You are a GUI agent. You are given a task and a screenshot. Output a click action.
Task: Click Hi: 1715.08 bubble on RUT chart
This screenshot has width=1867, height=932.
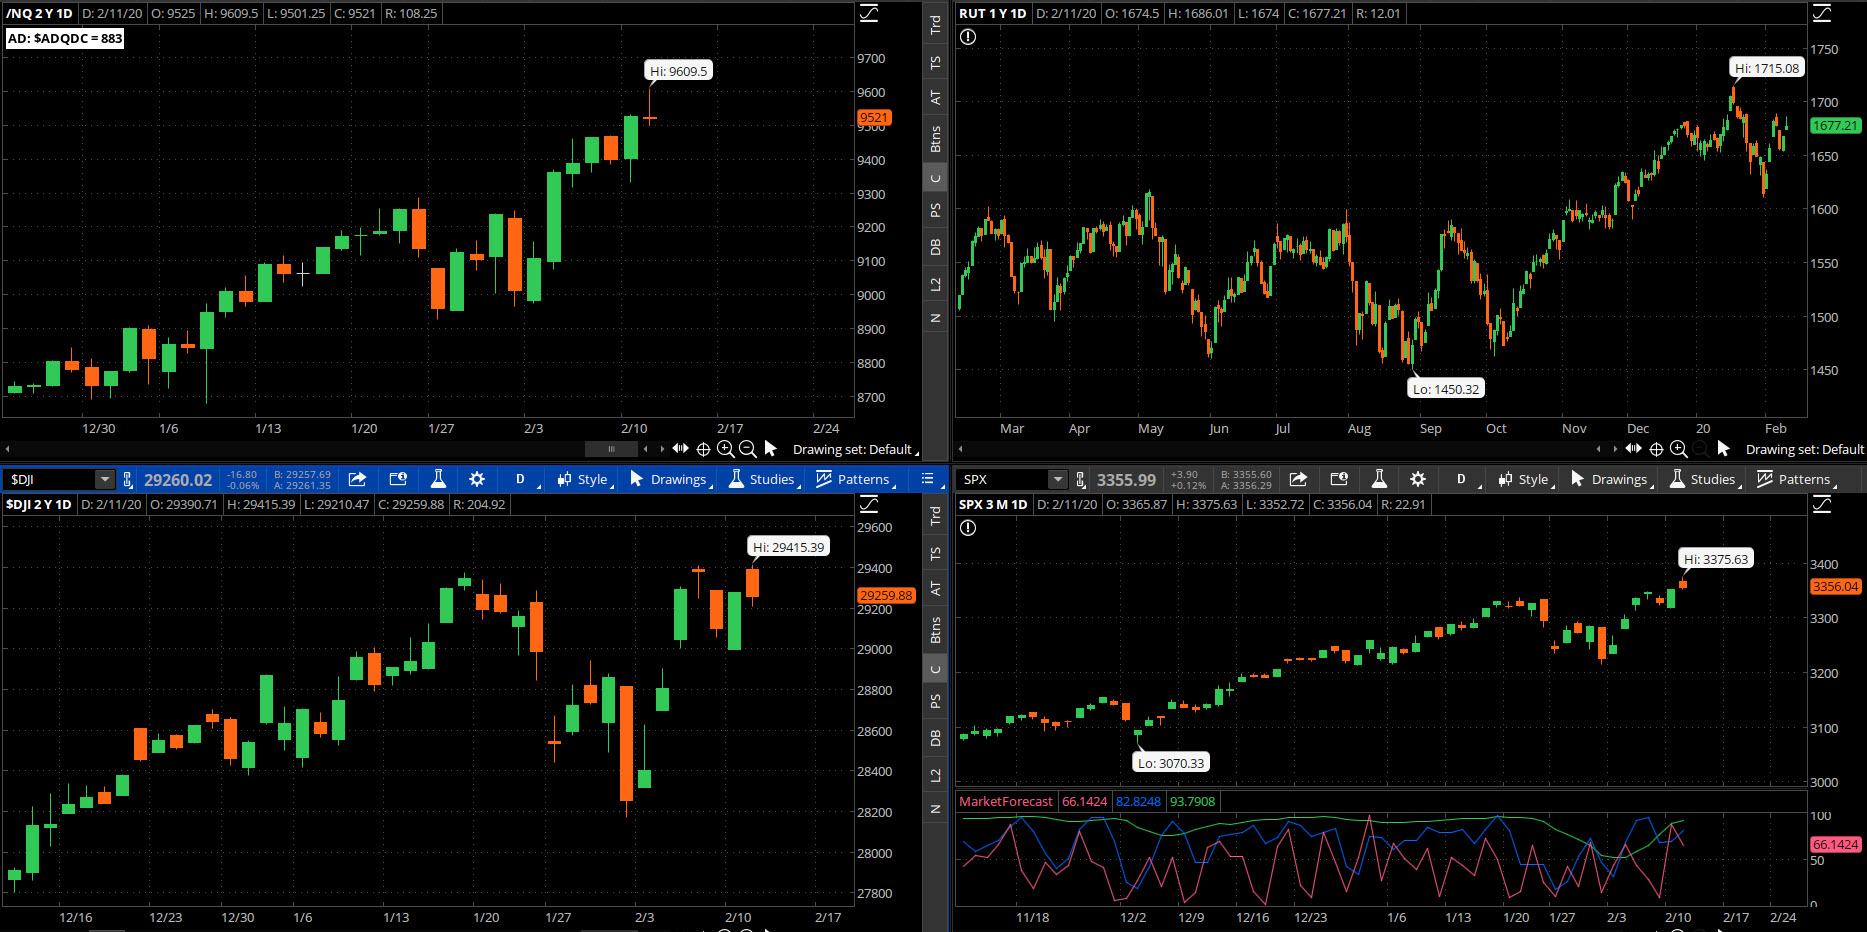(1766, 68)
